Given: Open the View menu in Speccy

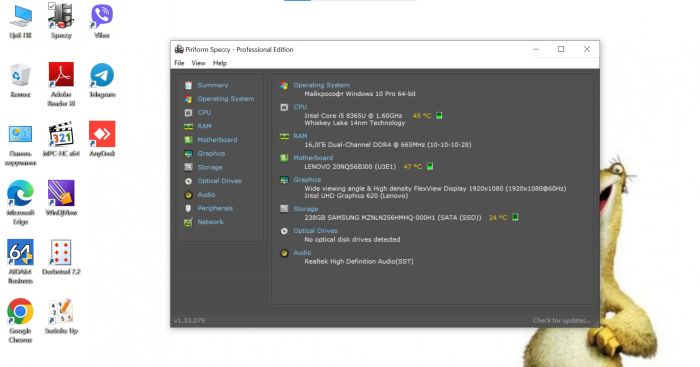Looking at the screenshot, I should click(x=198, y=63).
